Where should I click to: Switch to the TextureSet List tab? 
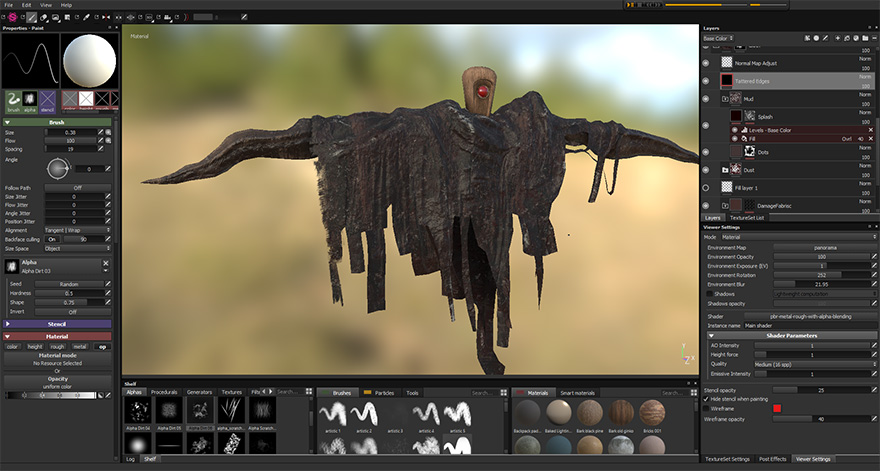[746, 217]
